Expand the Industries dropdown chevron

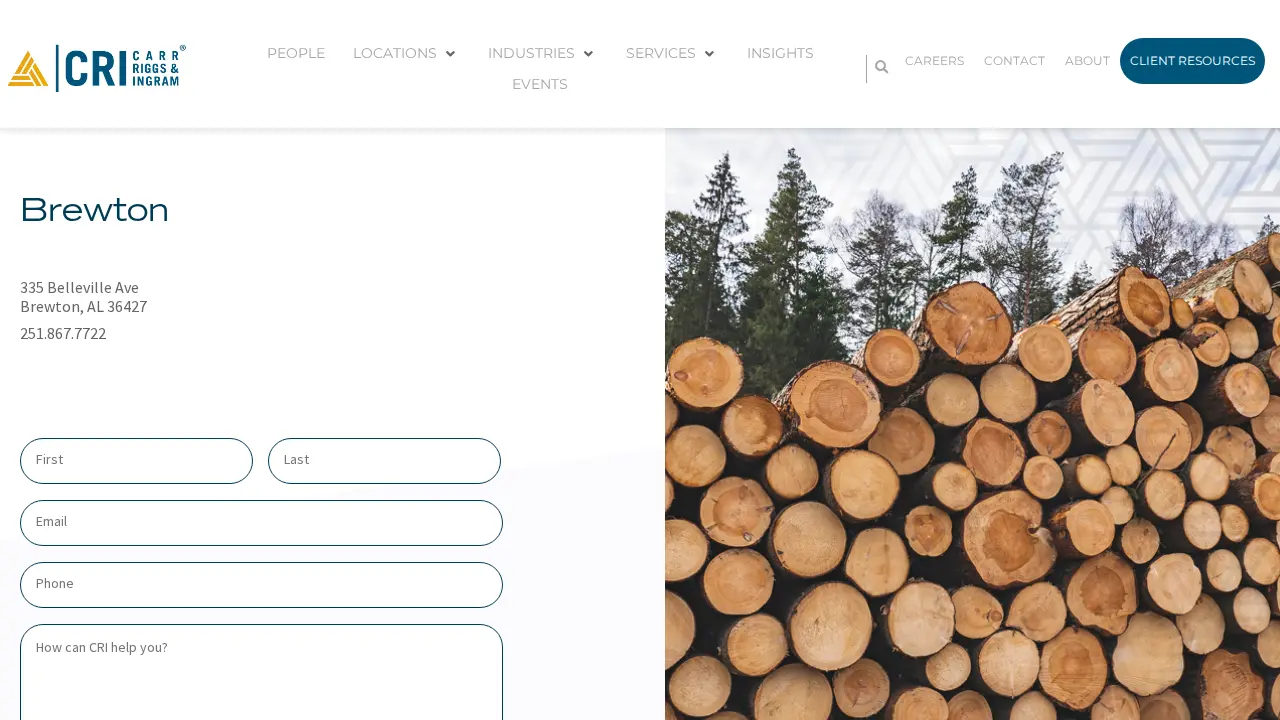(x=588, y=54)
